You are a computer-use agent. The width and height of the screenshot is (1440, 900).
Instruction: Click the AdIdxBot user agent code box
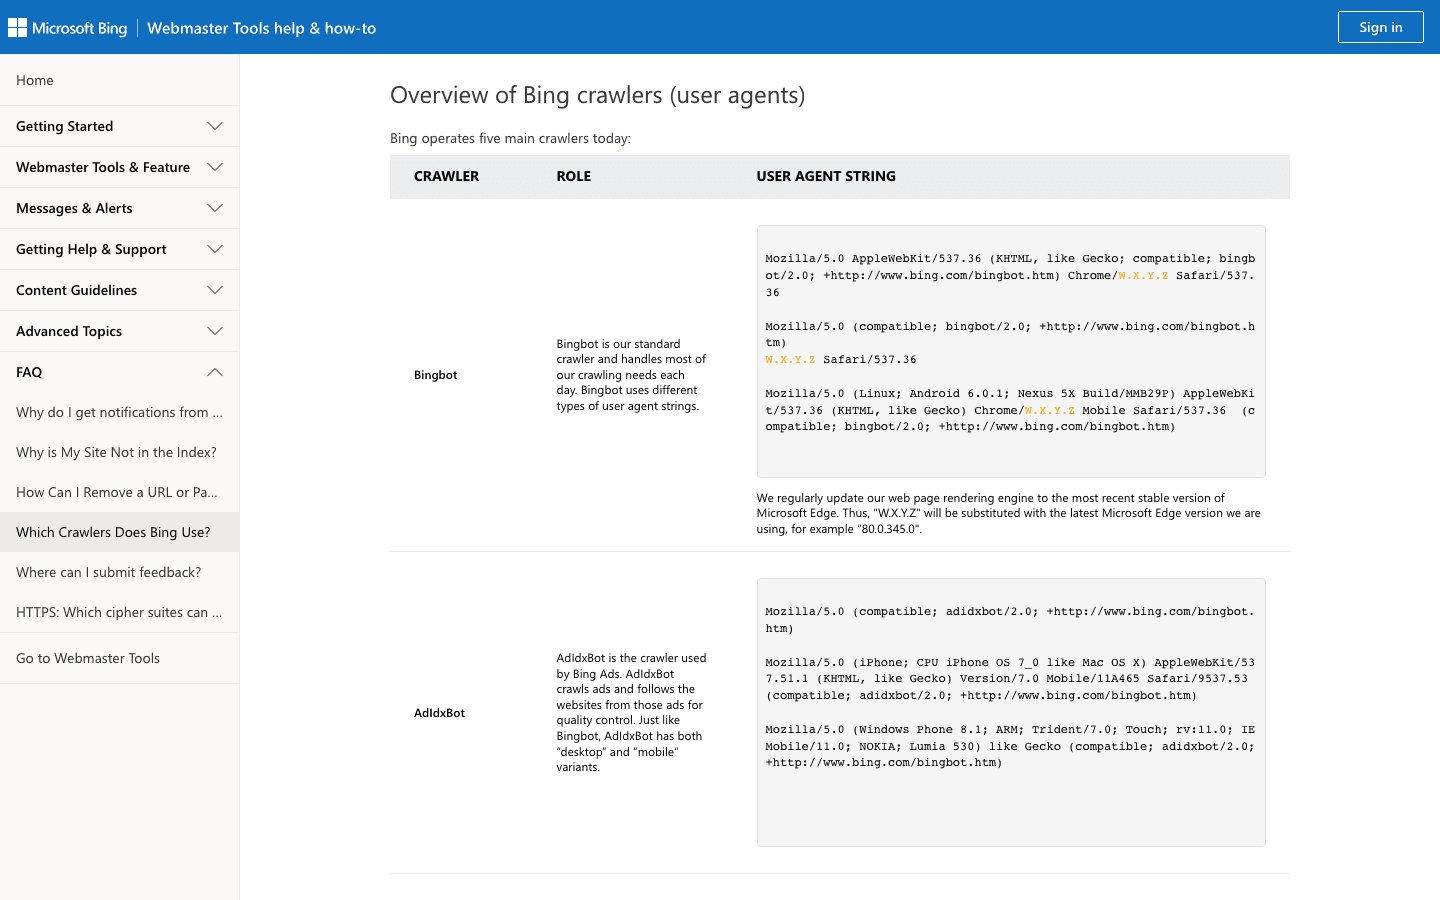coord(1010,712)
